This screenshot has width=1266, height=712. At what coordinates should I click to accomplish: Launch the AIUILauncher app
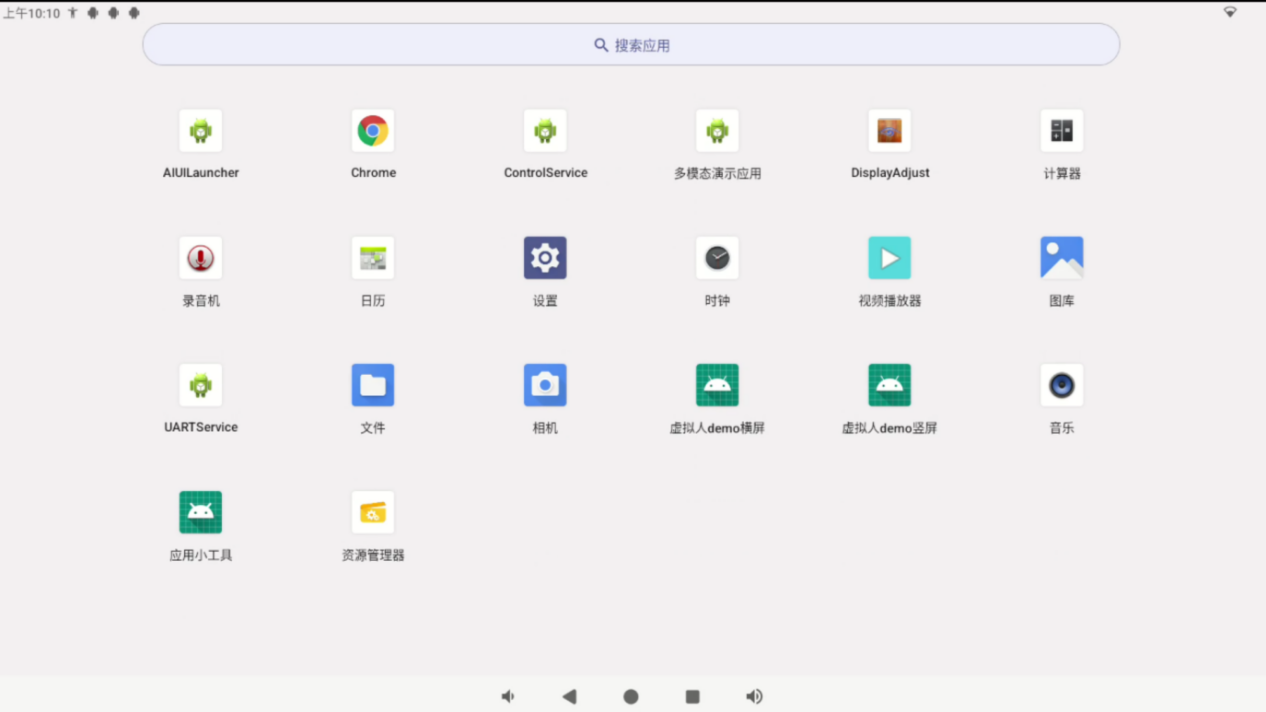click(201, 131)
